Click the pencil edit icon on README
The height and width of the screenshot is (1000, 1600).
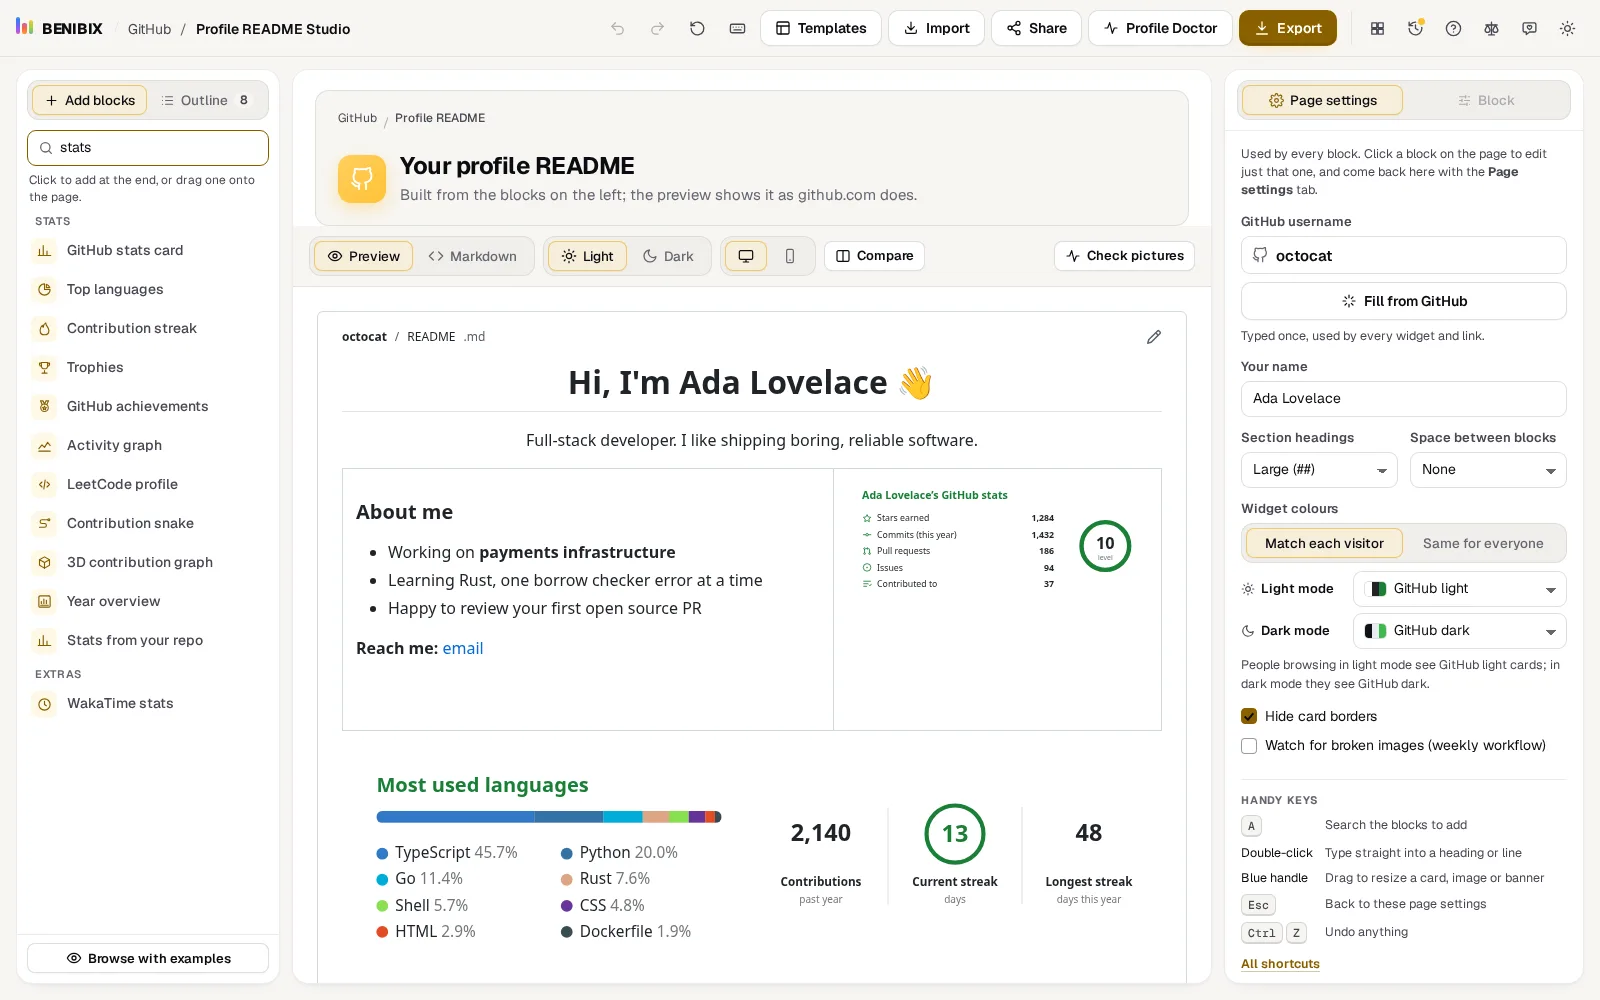[x=1154, y=337]
